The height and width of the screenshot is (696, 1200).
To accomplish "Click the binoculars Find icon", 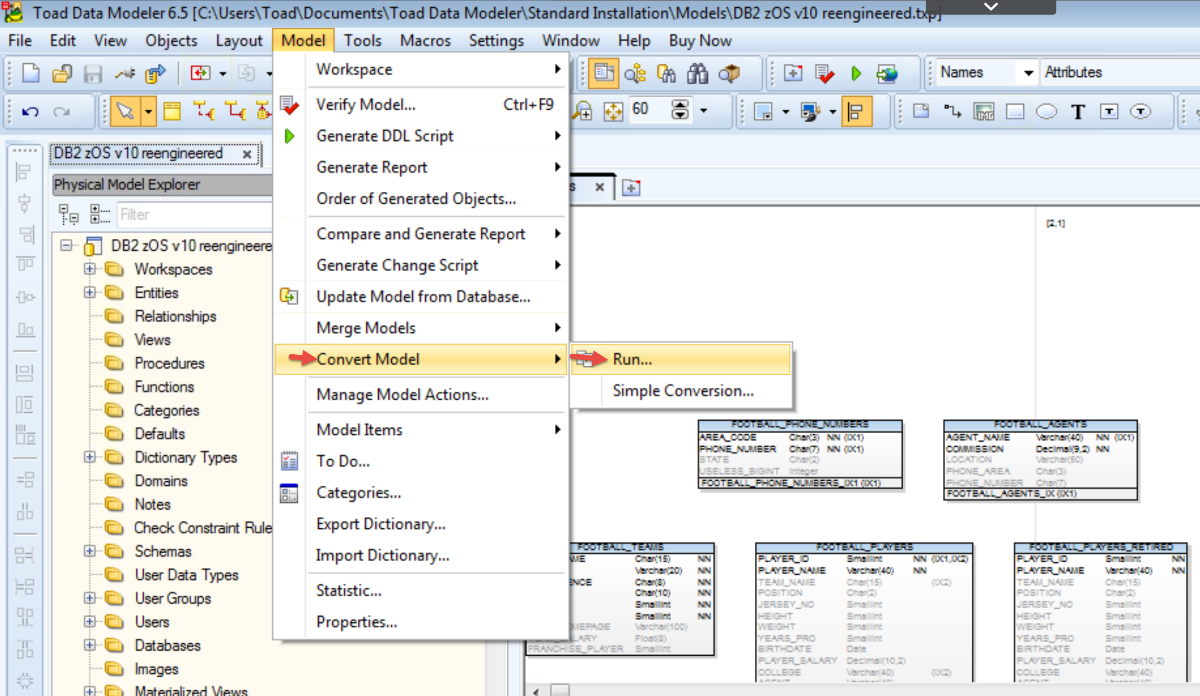I will click(698, 73).
